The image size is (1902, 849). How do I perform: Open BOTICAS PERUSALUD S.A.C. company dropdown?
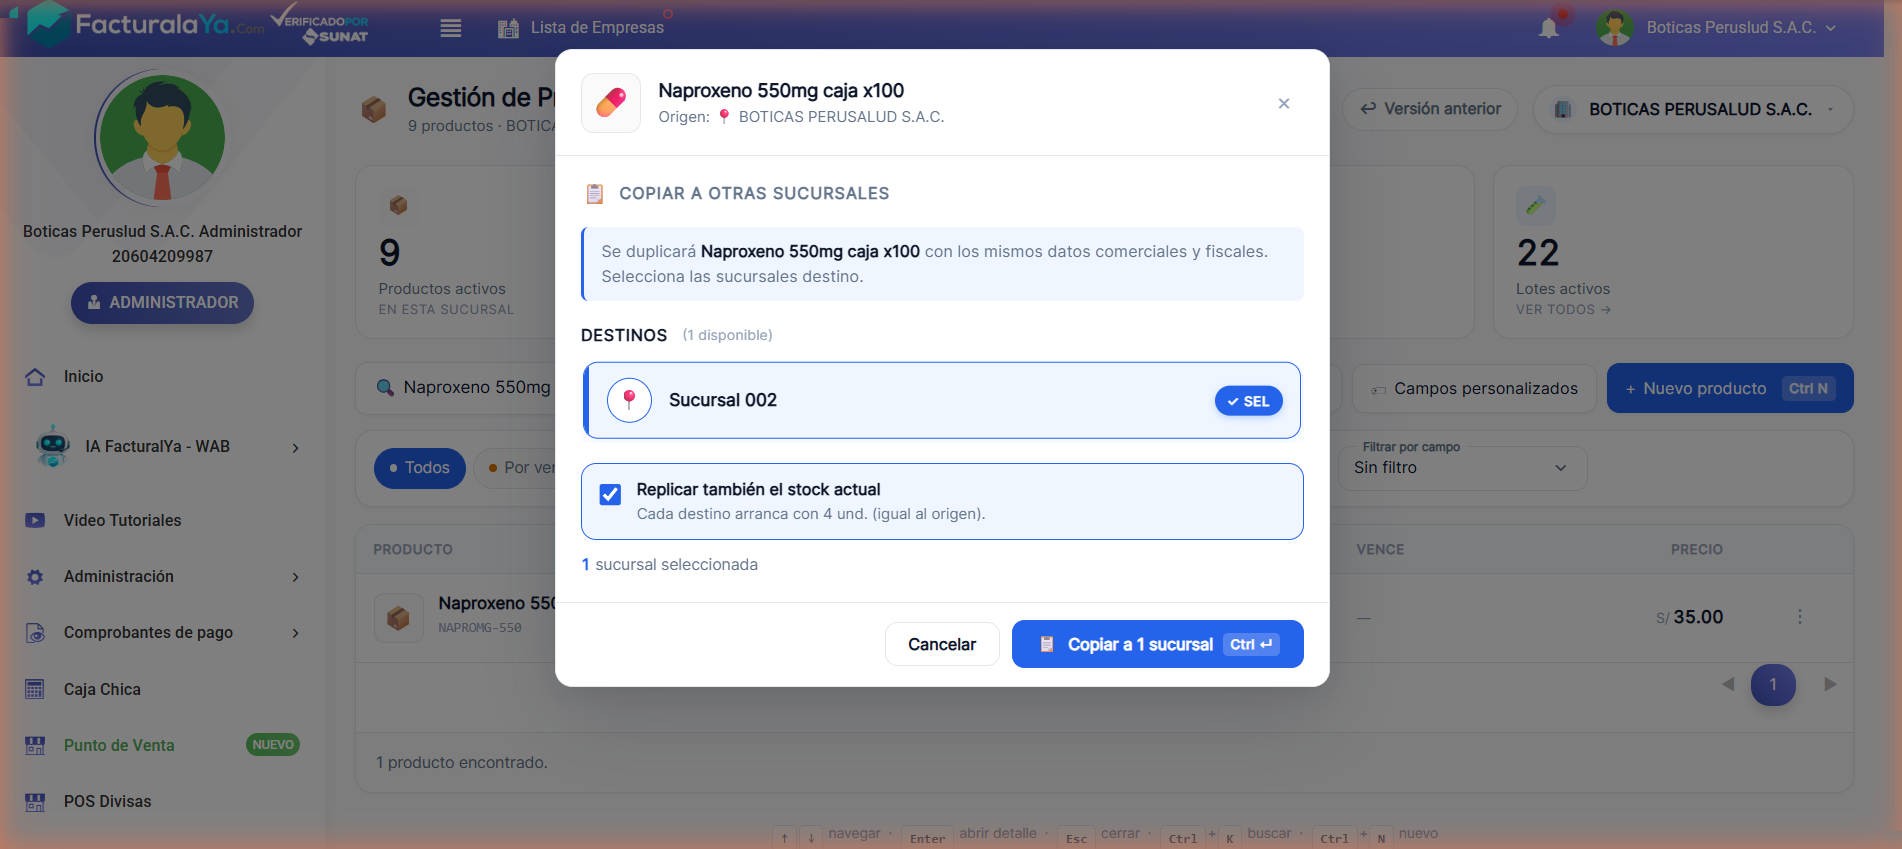click(x=1693, y=109)
